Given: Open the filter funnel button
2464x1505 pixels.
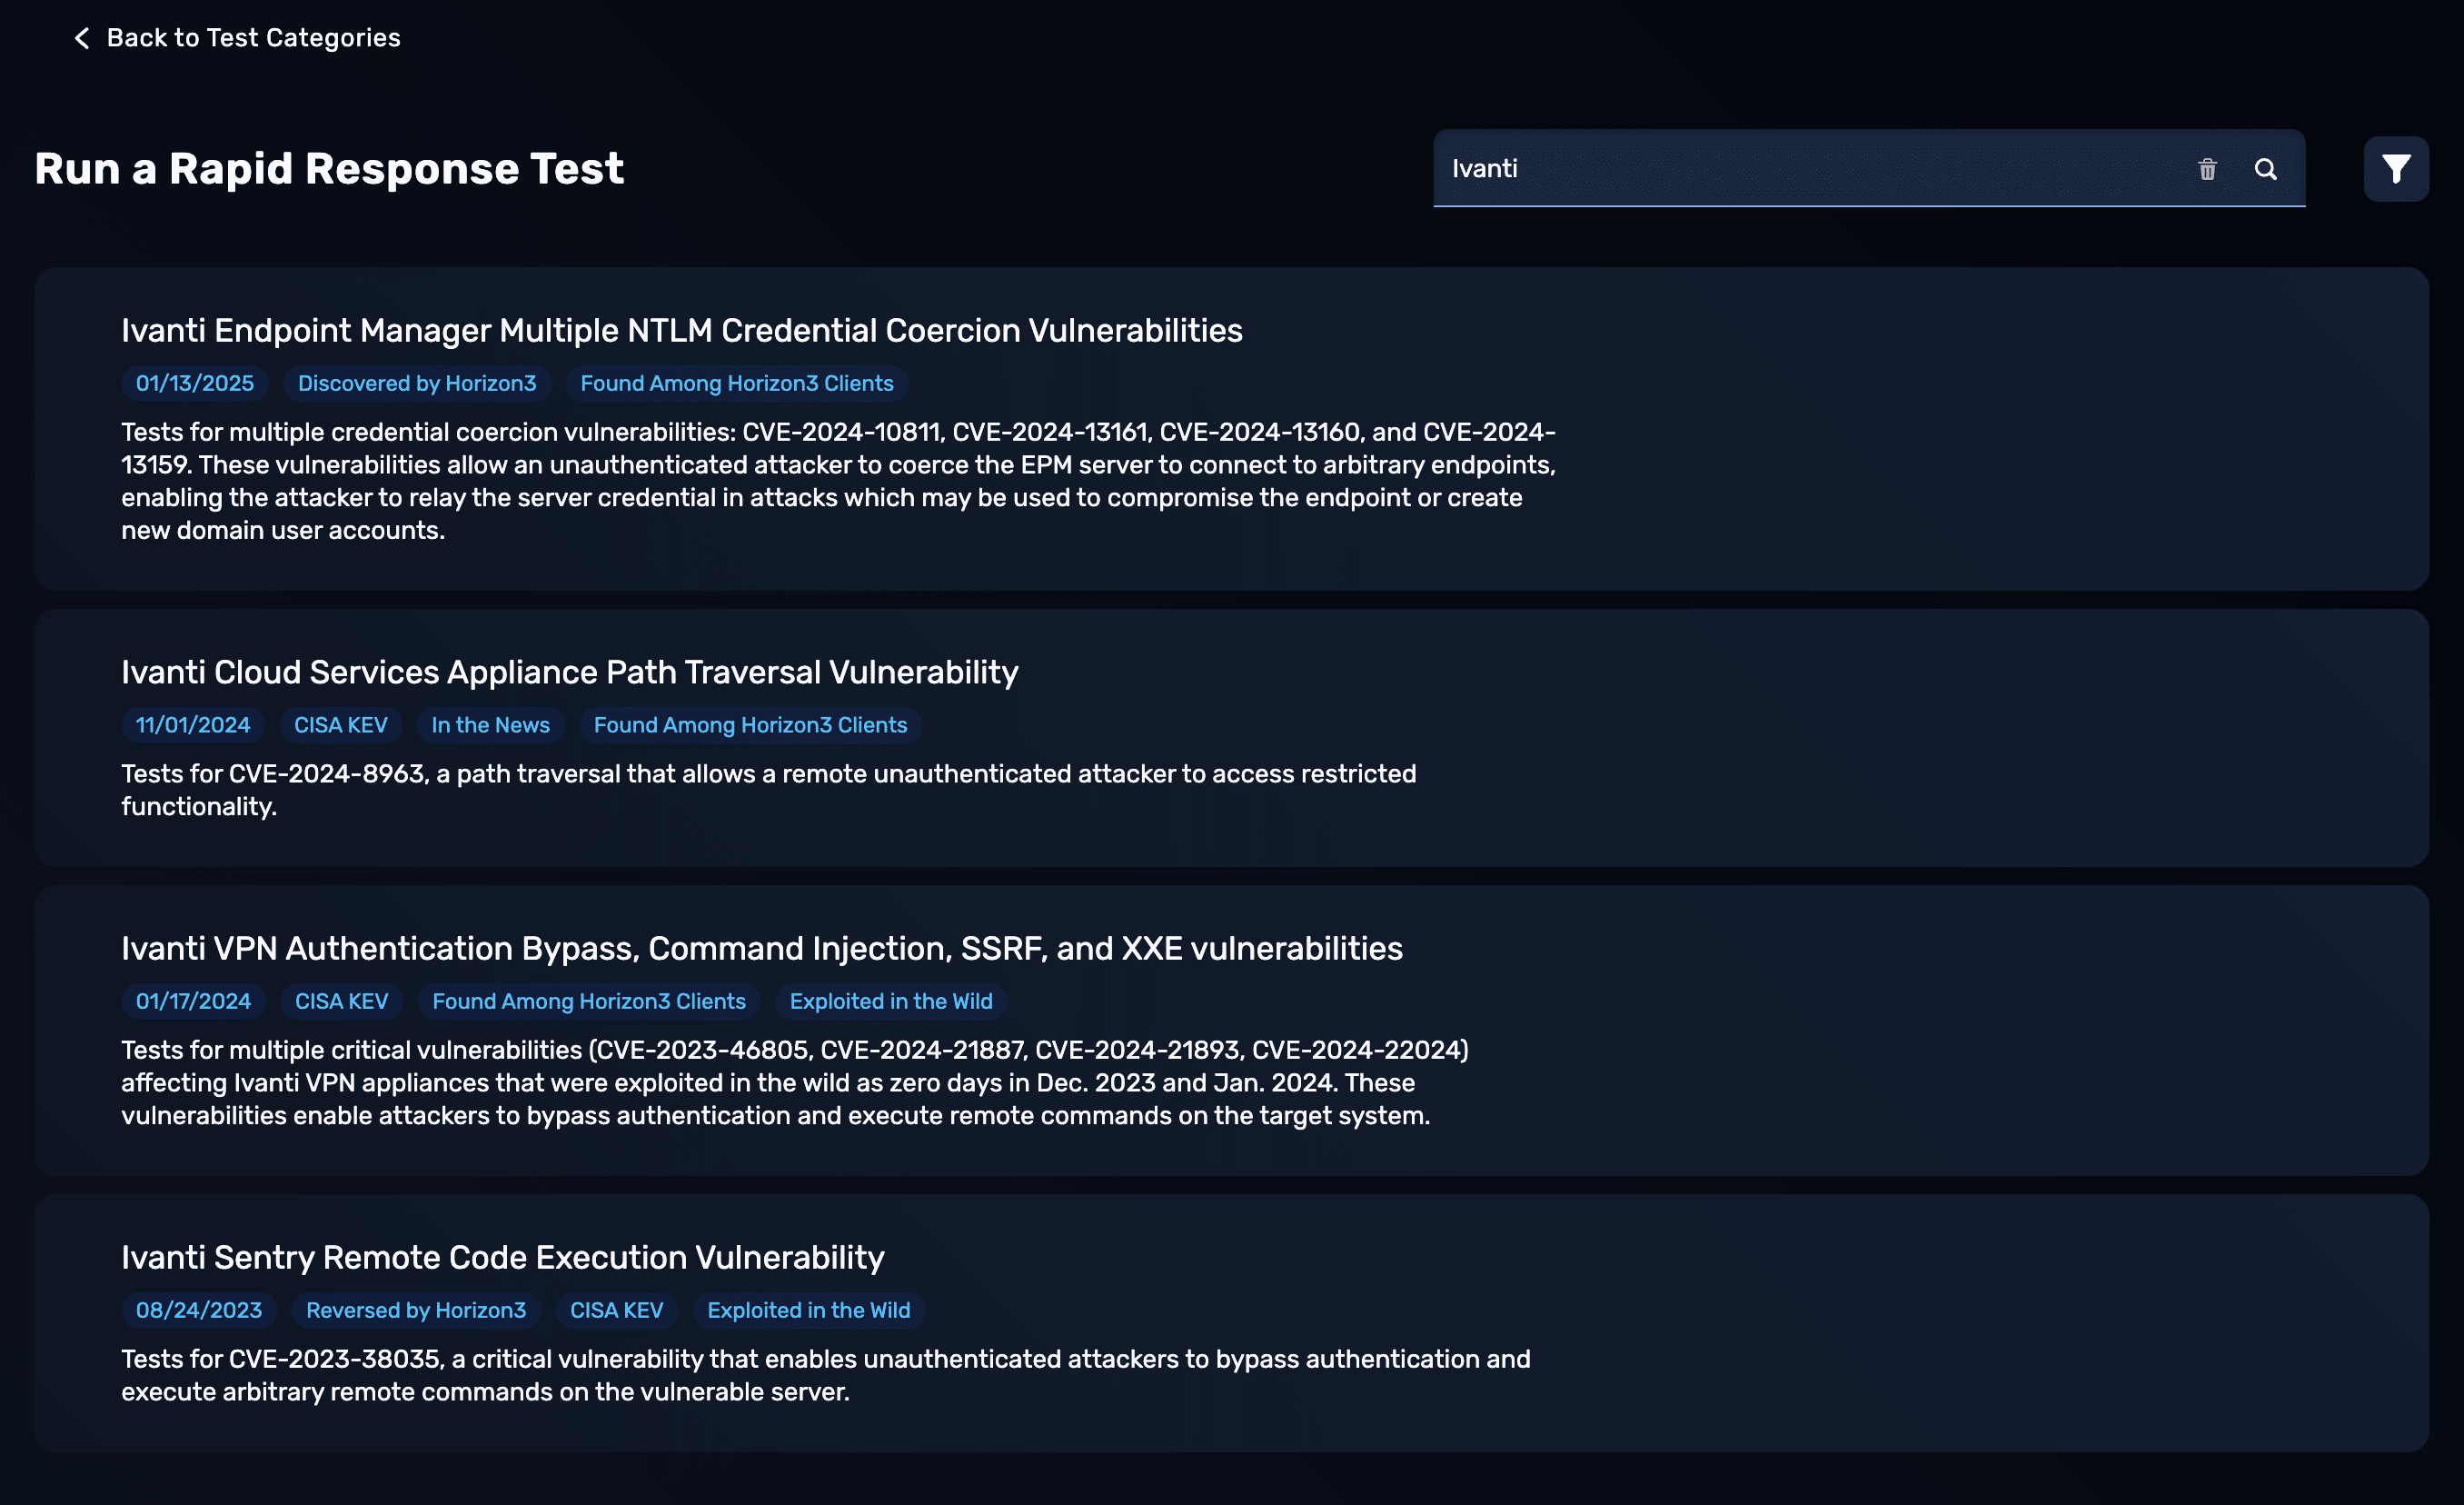Looking at the screenshot, I should (2395, 169).
